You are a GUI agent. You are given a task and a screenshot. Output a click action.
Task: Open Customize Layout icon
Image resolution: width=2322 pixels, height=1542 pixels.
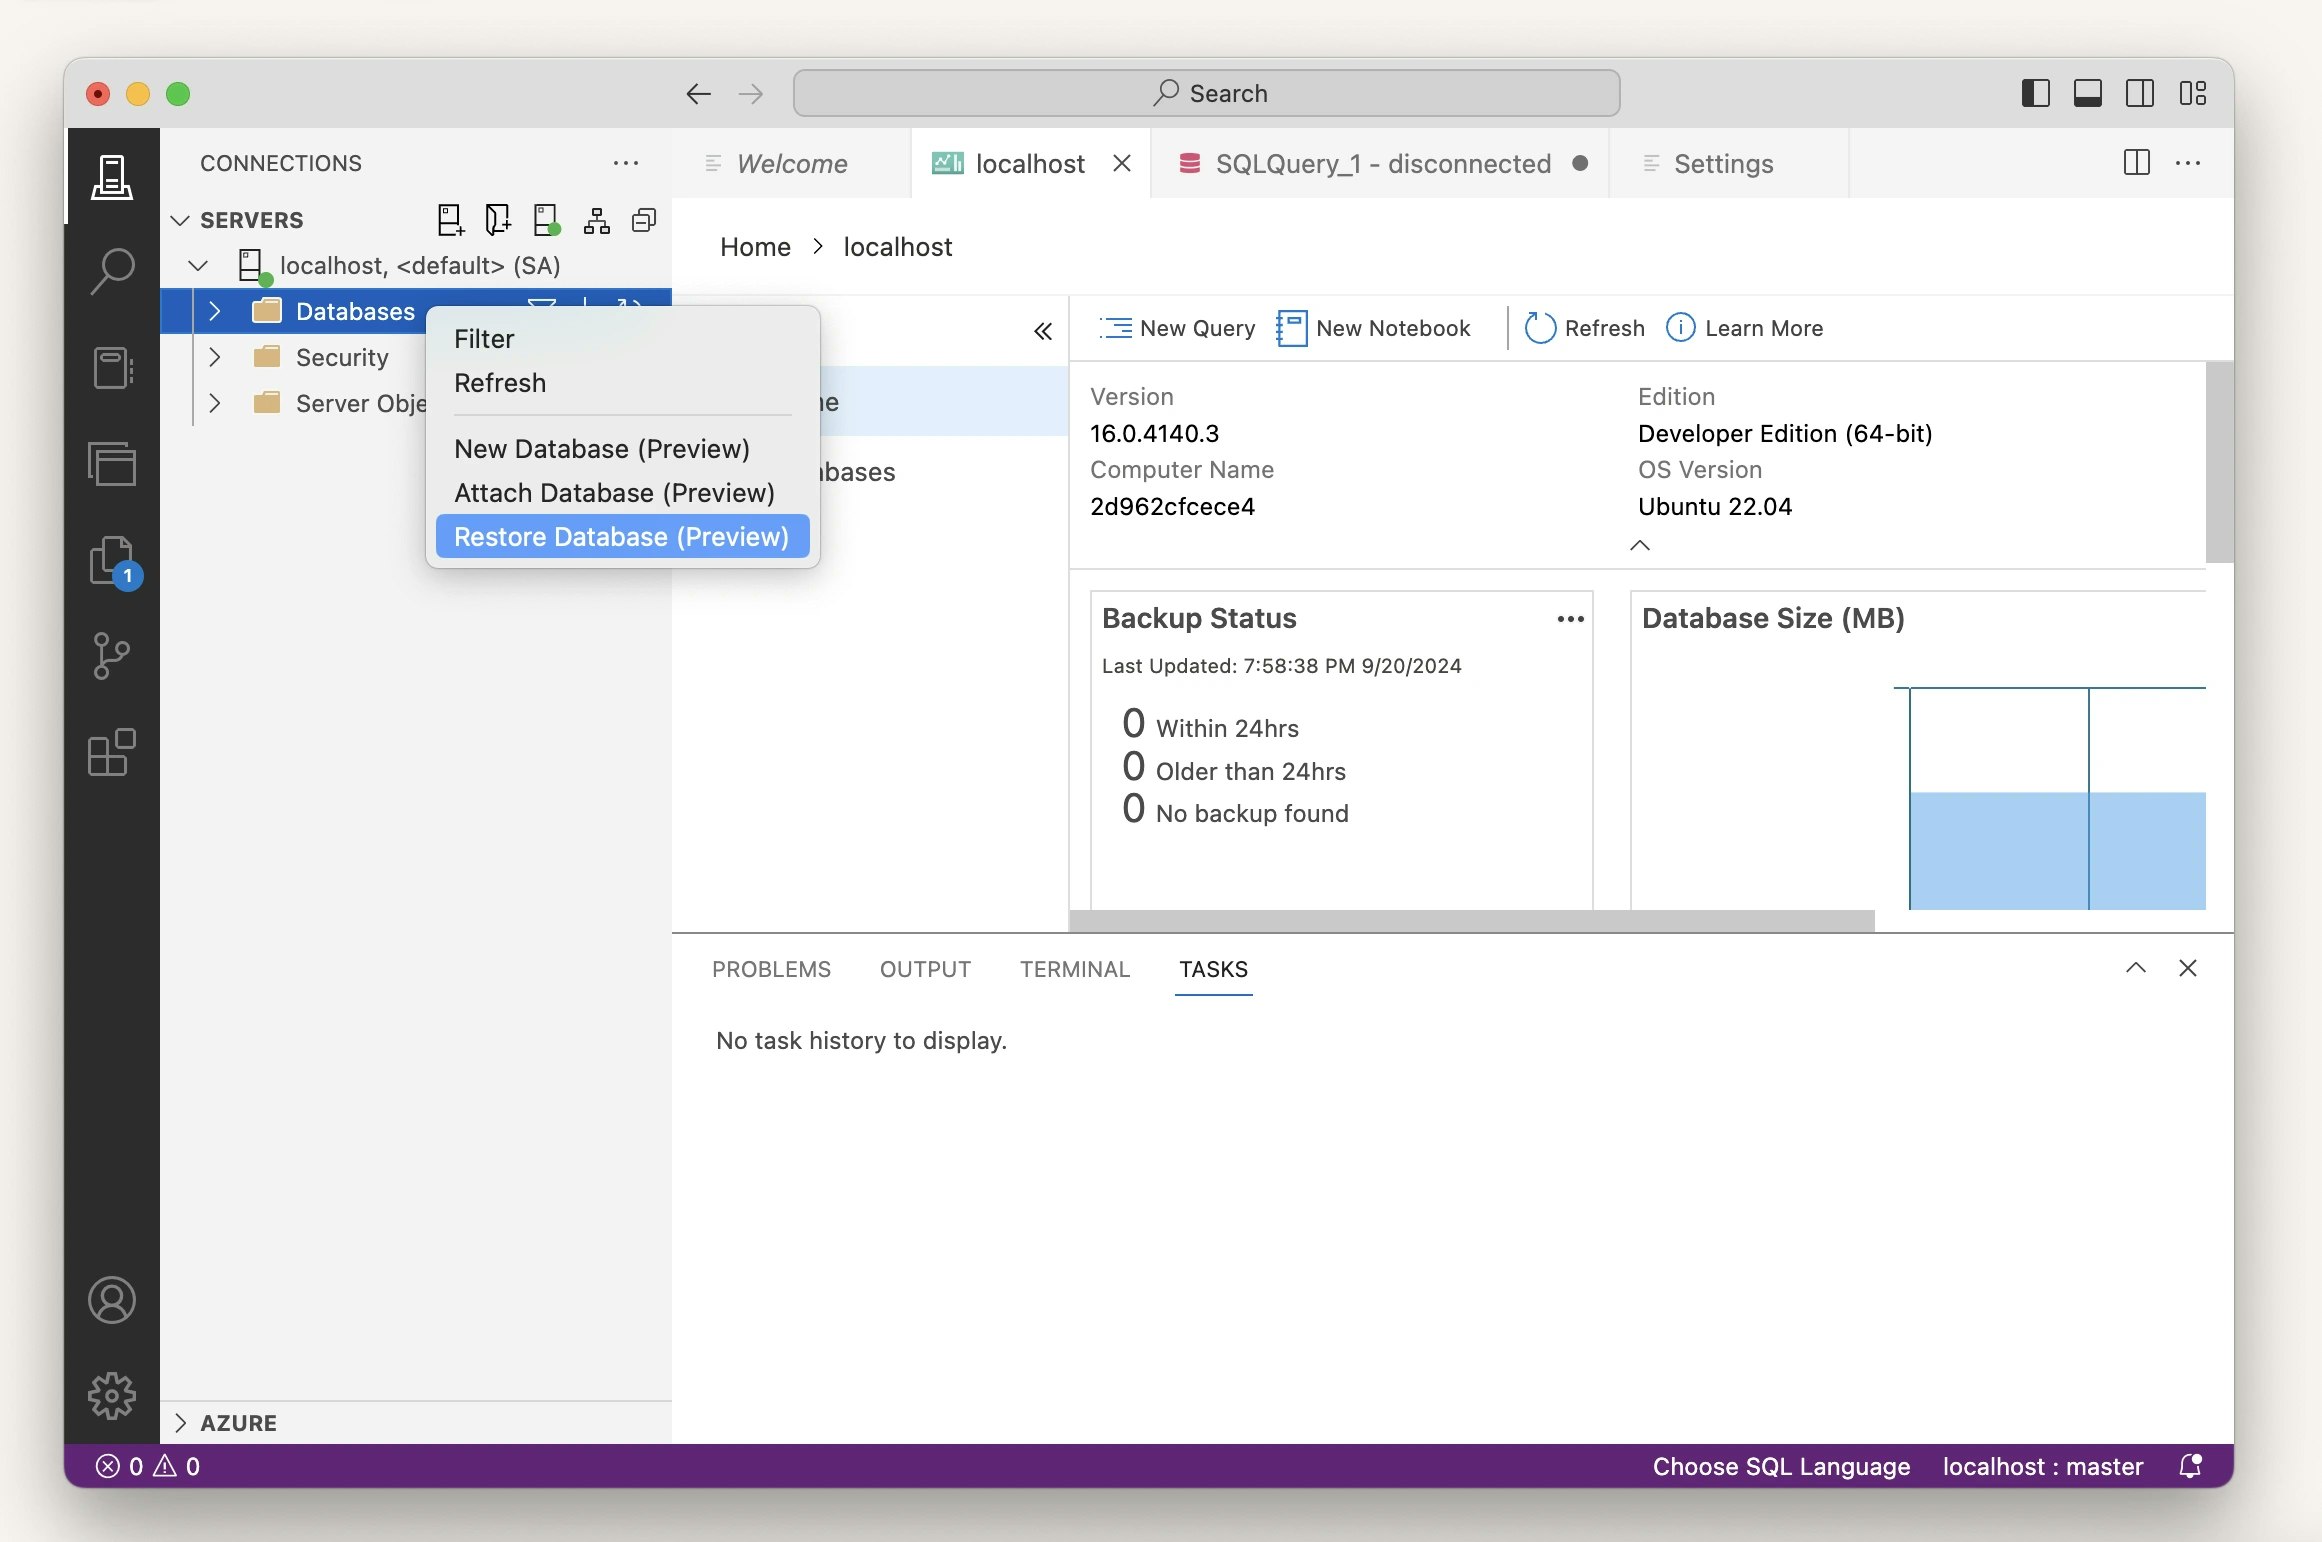pos(2193,93)
